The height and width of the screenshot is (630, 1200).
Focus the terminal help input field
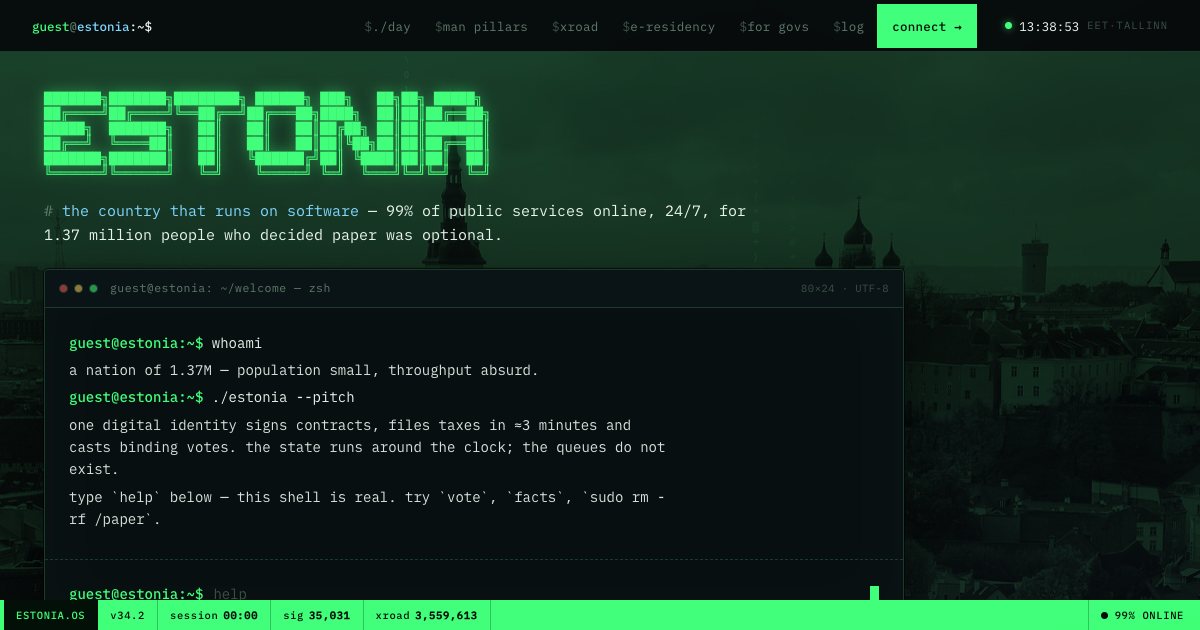[x=539, y=593]
